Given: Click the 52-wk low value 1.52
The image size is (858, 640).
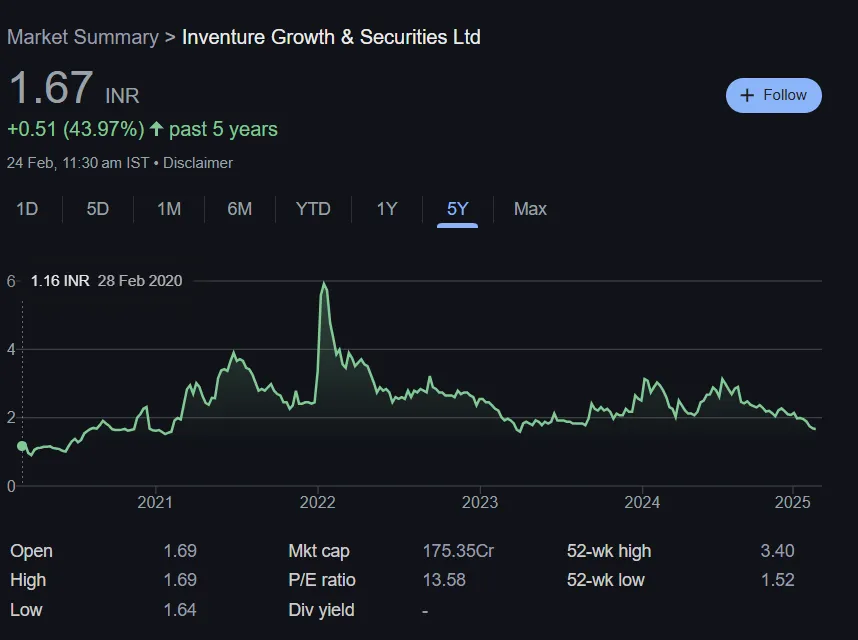Looking at the screenshot, I should [x=778, y=580].
